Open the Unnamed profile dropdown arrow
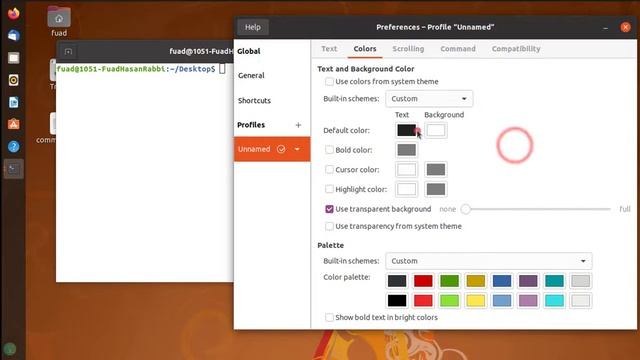Image resolution: width=640 pixels, height=360 pixels. (297, 149)
